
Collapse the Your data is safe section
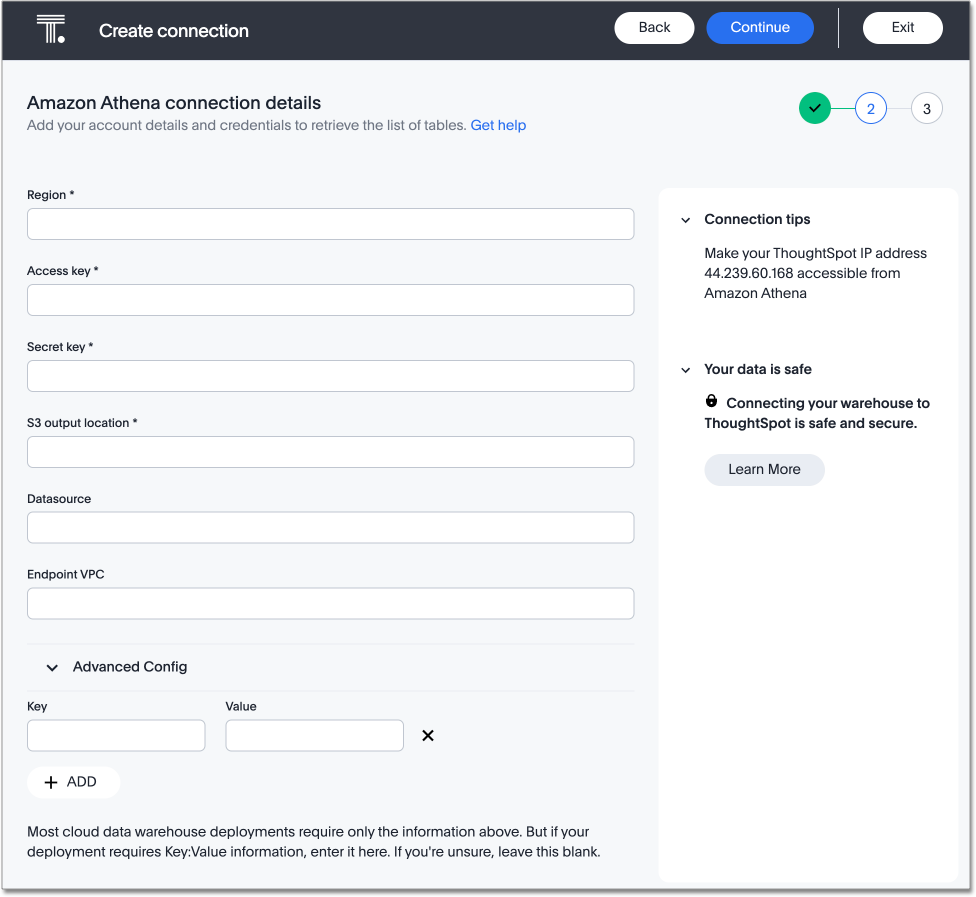tap(686, 370)
